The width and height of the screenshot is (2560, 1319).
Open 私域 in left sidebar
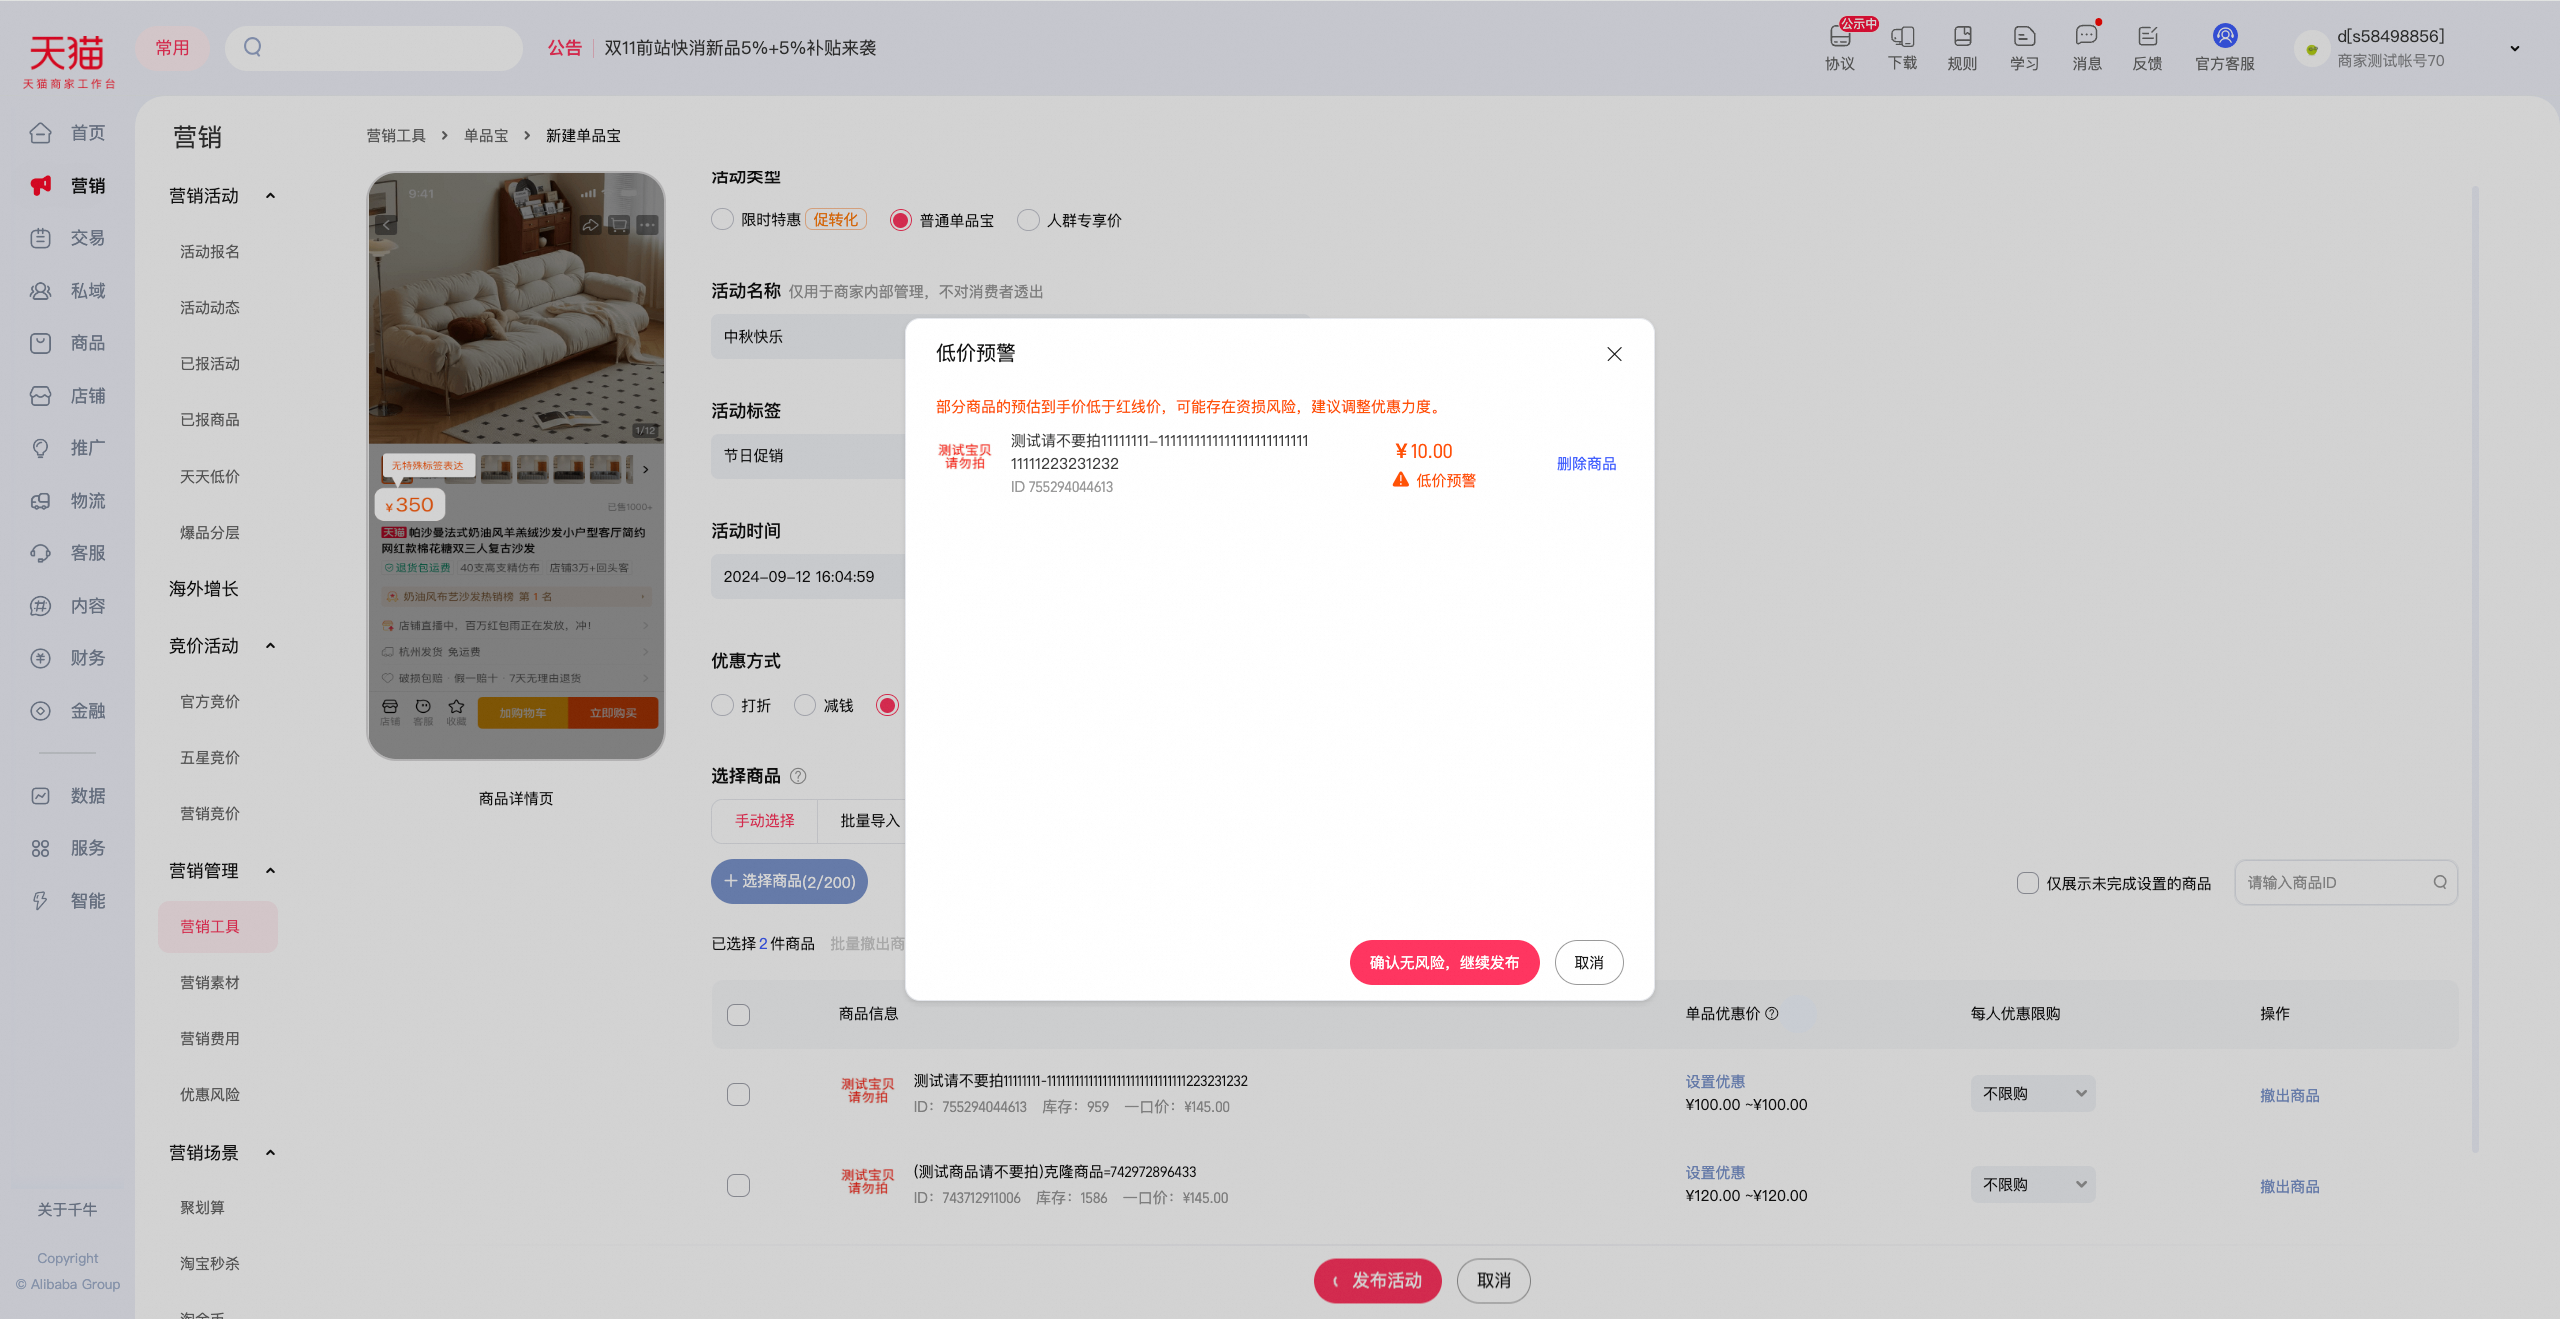pyautogui.click(x=68, y=291)
